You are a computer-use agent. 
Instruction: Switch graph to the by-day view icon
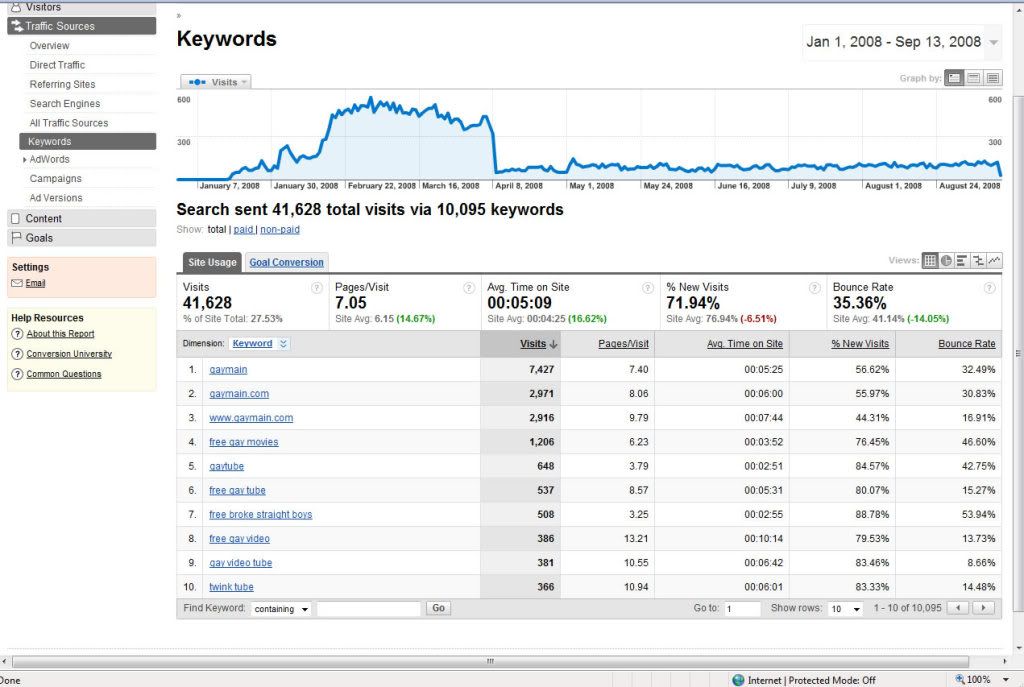point(955,78)
